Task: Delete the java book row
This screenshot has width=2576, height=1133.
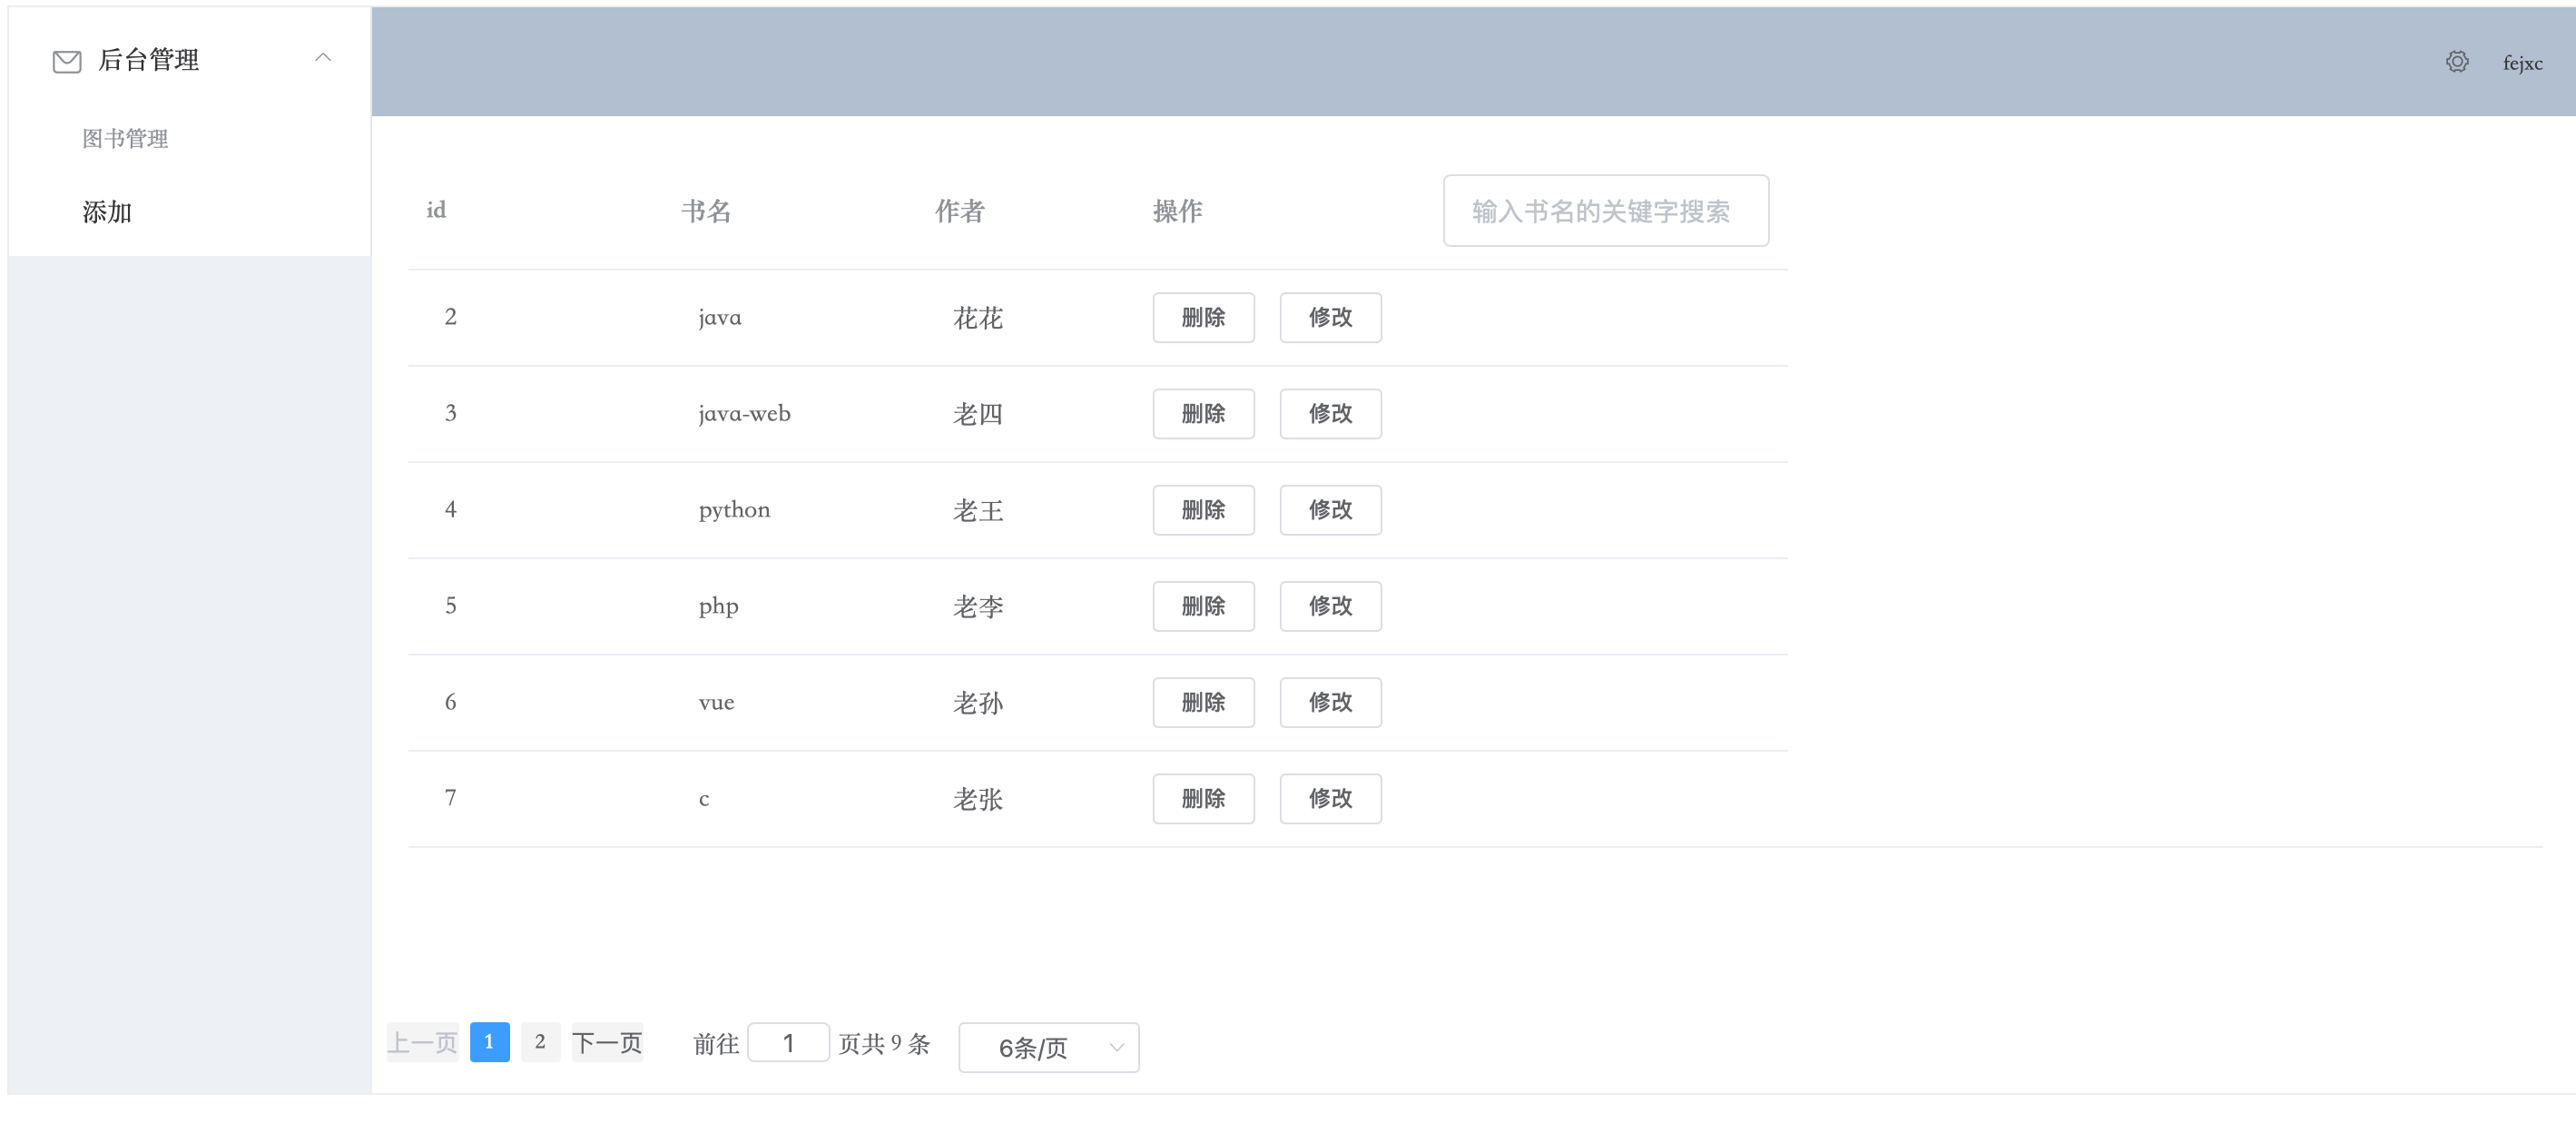Action: click(1203, 317)
